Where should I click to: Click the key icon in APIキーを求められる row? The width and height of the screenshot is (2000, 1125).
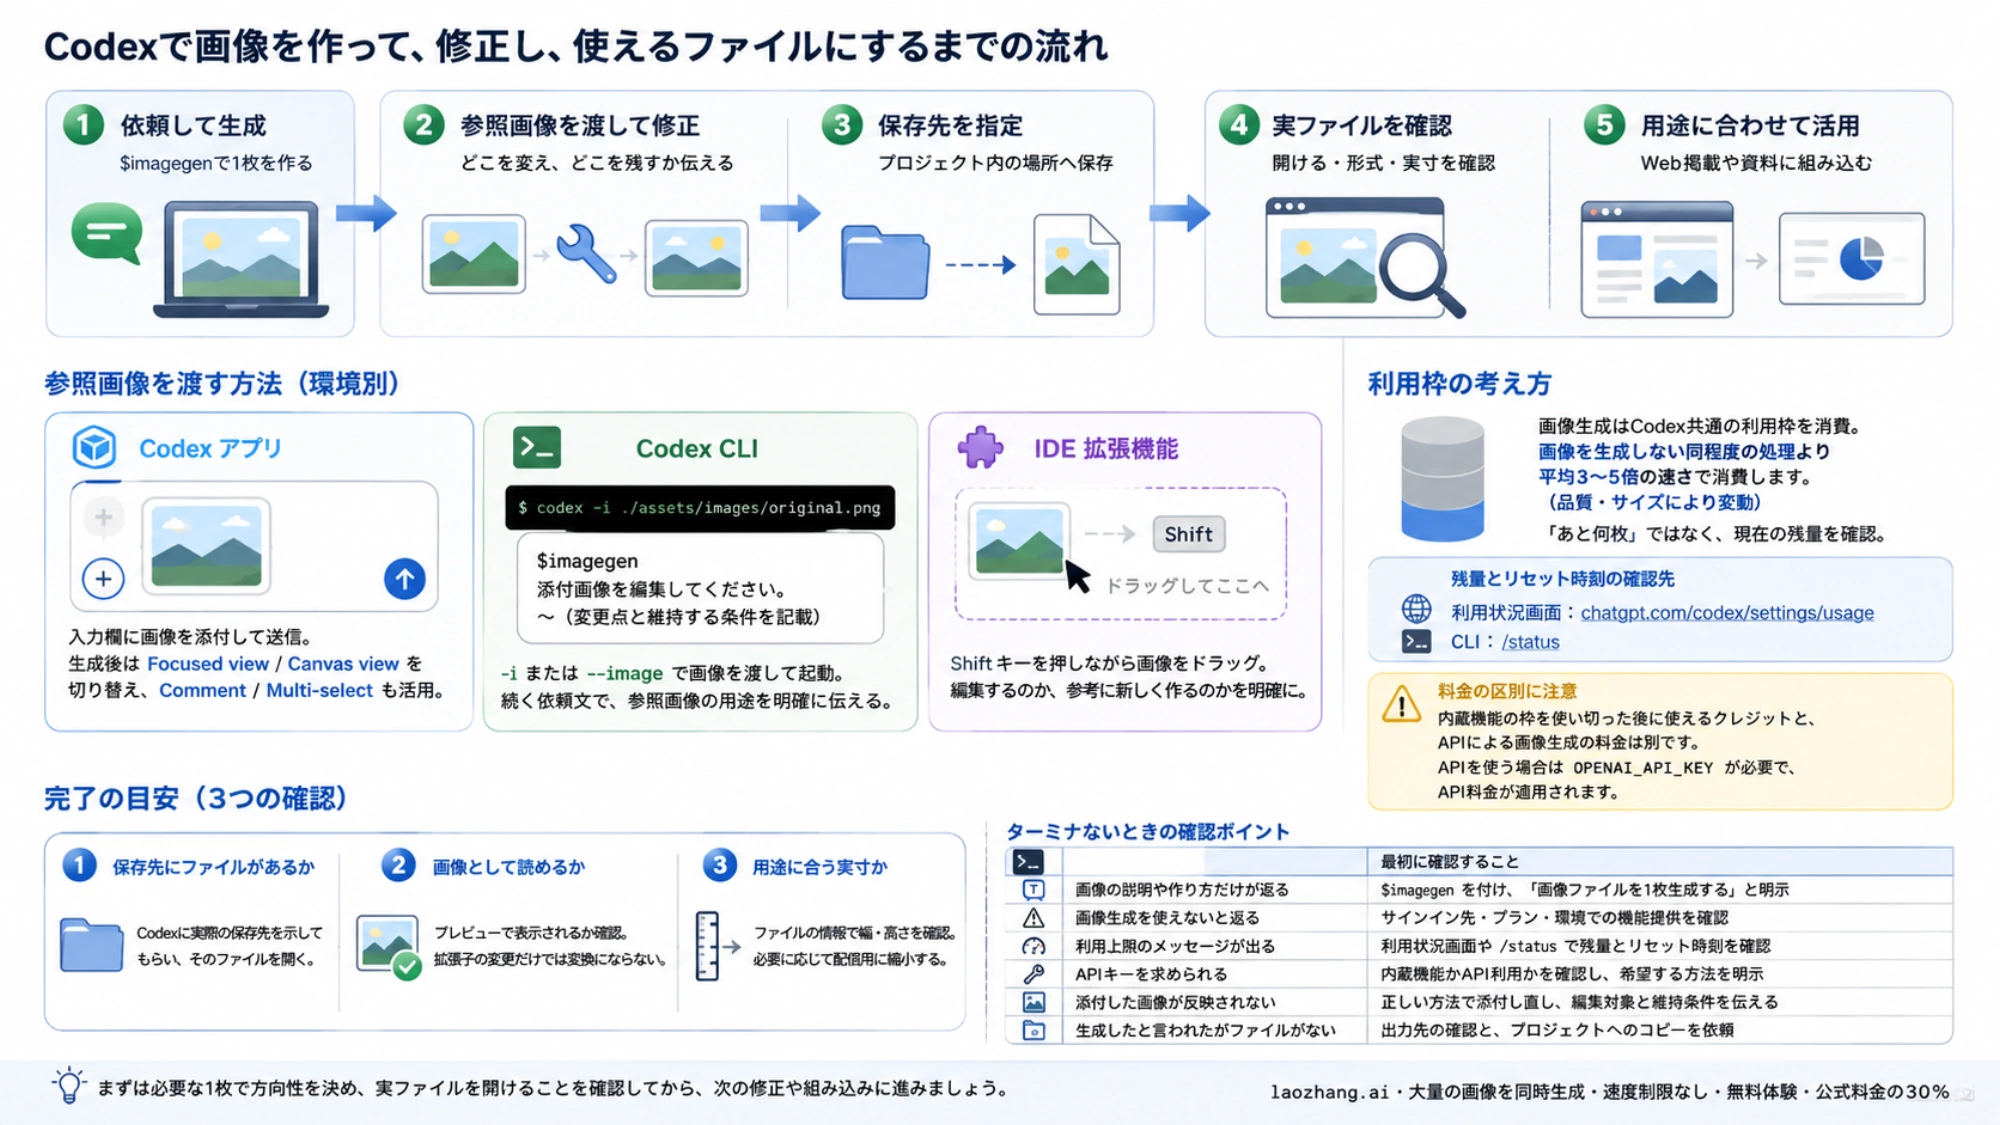[1033, 974]
